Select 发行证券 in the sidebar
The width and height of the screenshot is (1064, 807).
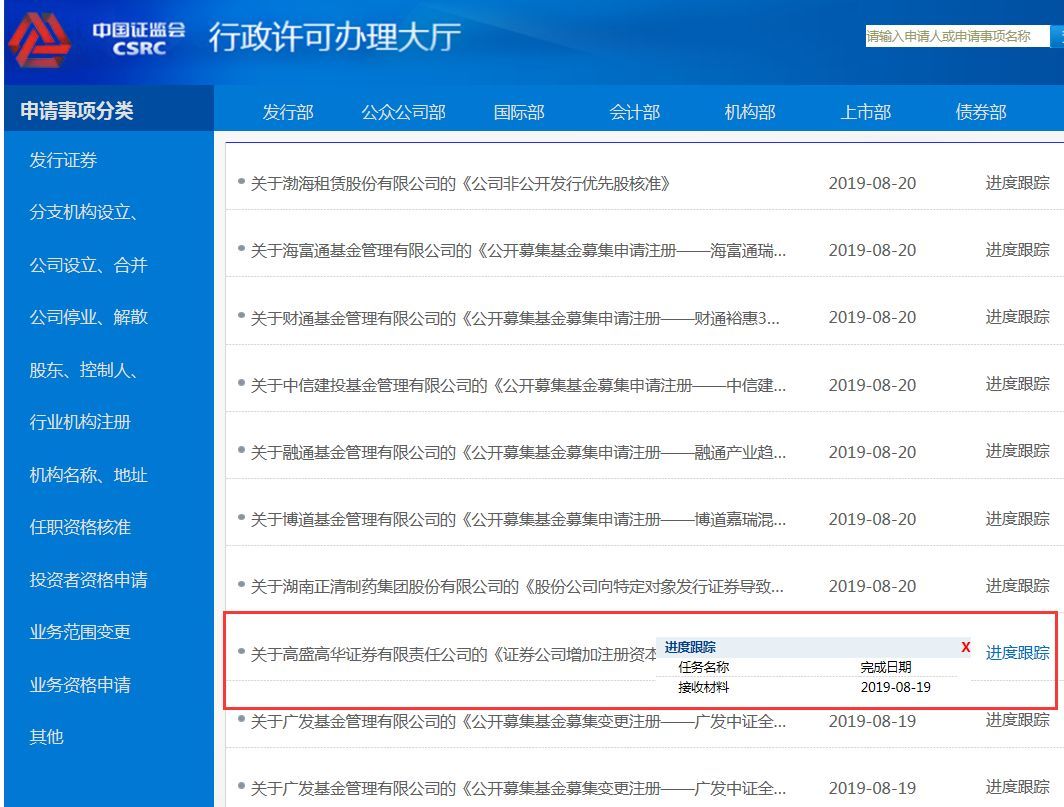[63, 160]
